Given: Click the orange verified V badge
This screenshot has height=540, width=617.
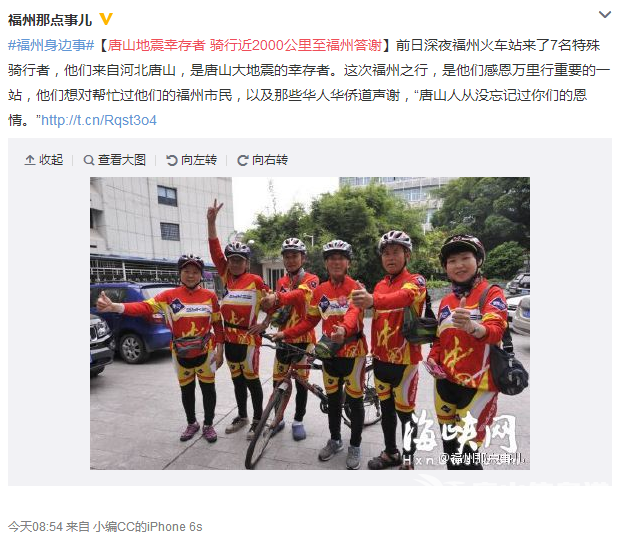Looking at the screenshot, I should pyautogui.click(x=106, y=19).
